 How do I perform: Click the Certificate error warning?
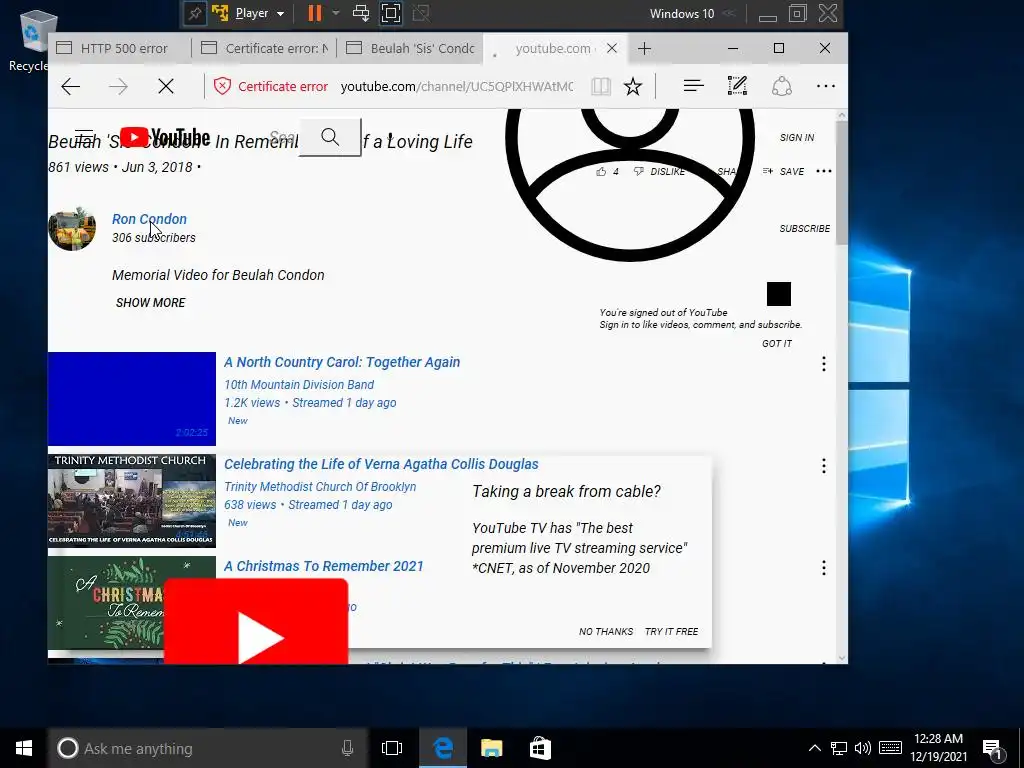click(x=271, y=86)
